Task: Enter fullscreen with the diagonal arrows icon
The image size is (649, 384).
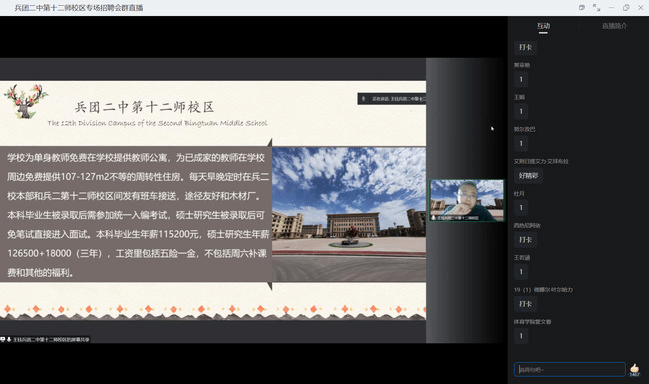Action: [x=596, y=7]
